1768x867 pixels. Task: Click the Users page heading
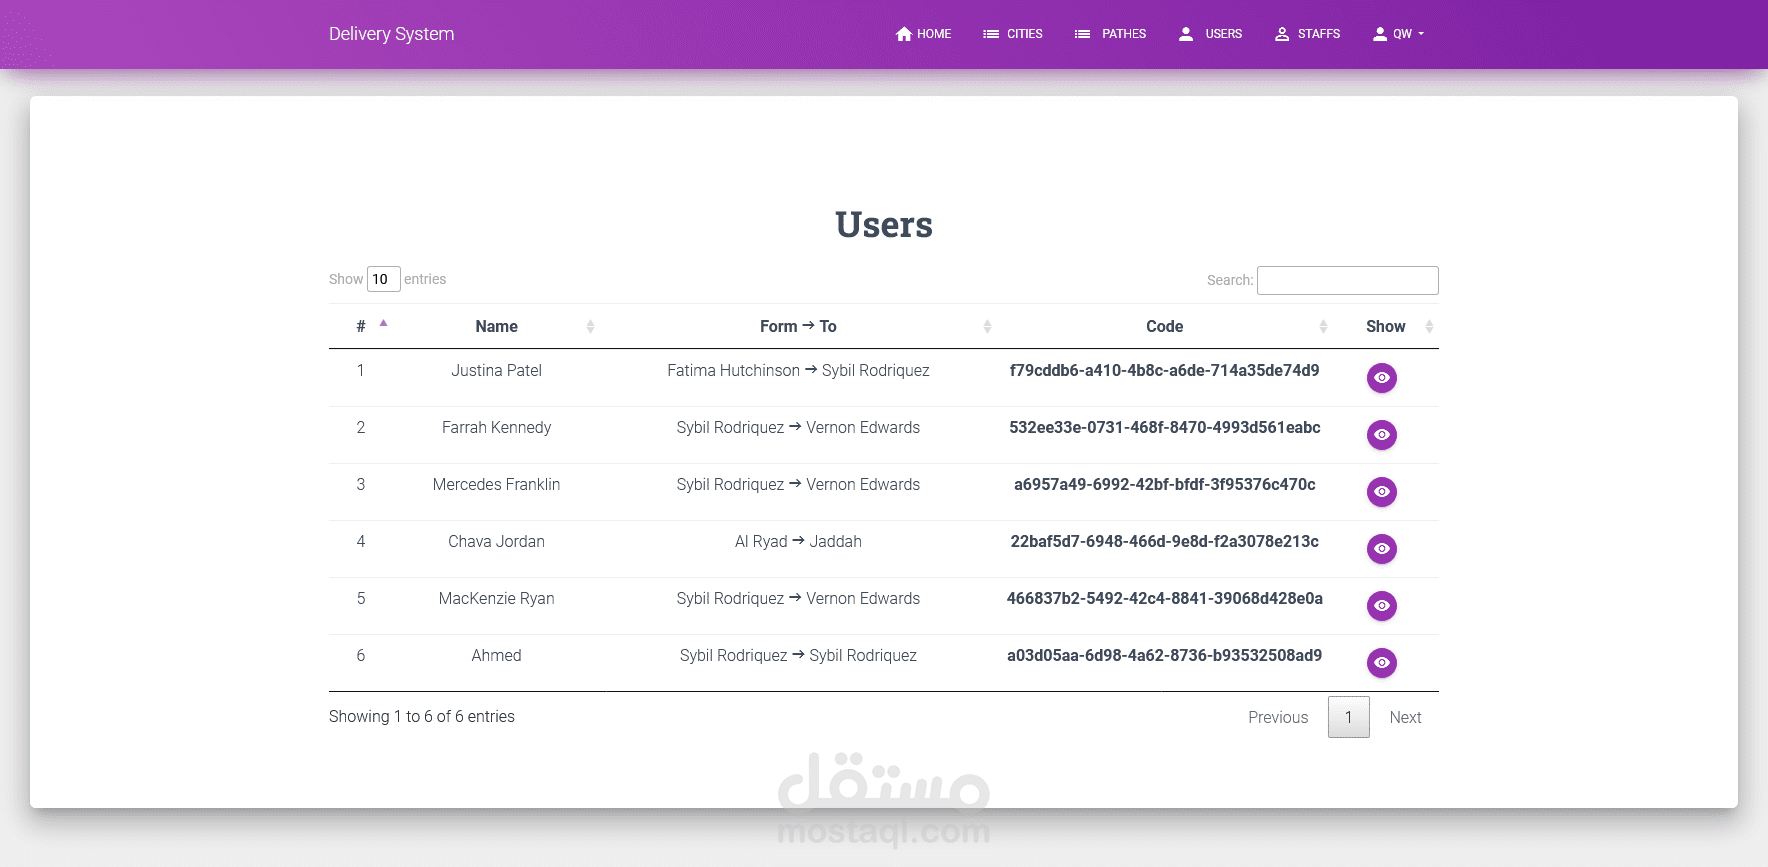pos(884,225)
